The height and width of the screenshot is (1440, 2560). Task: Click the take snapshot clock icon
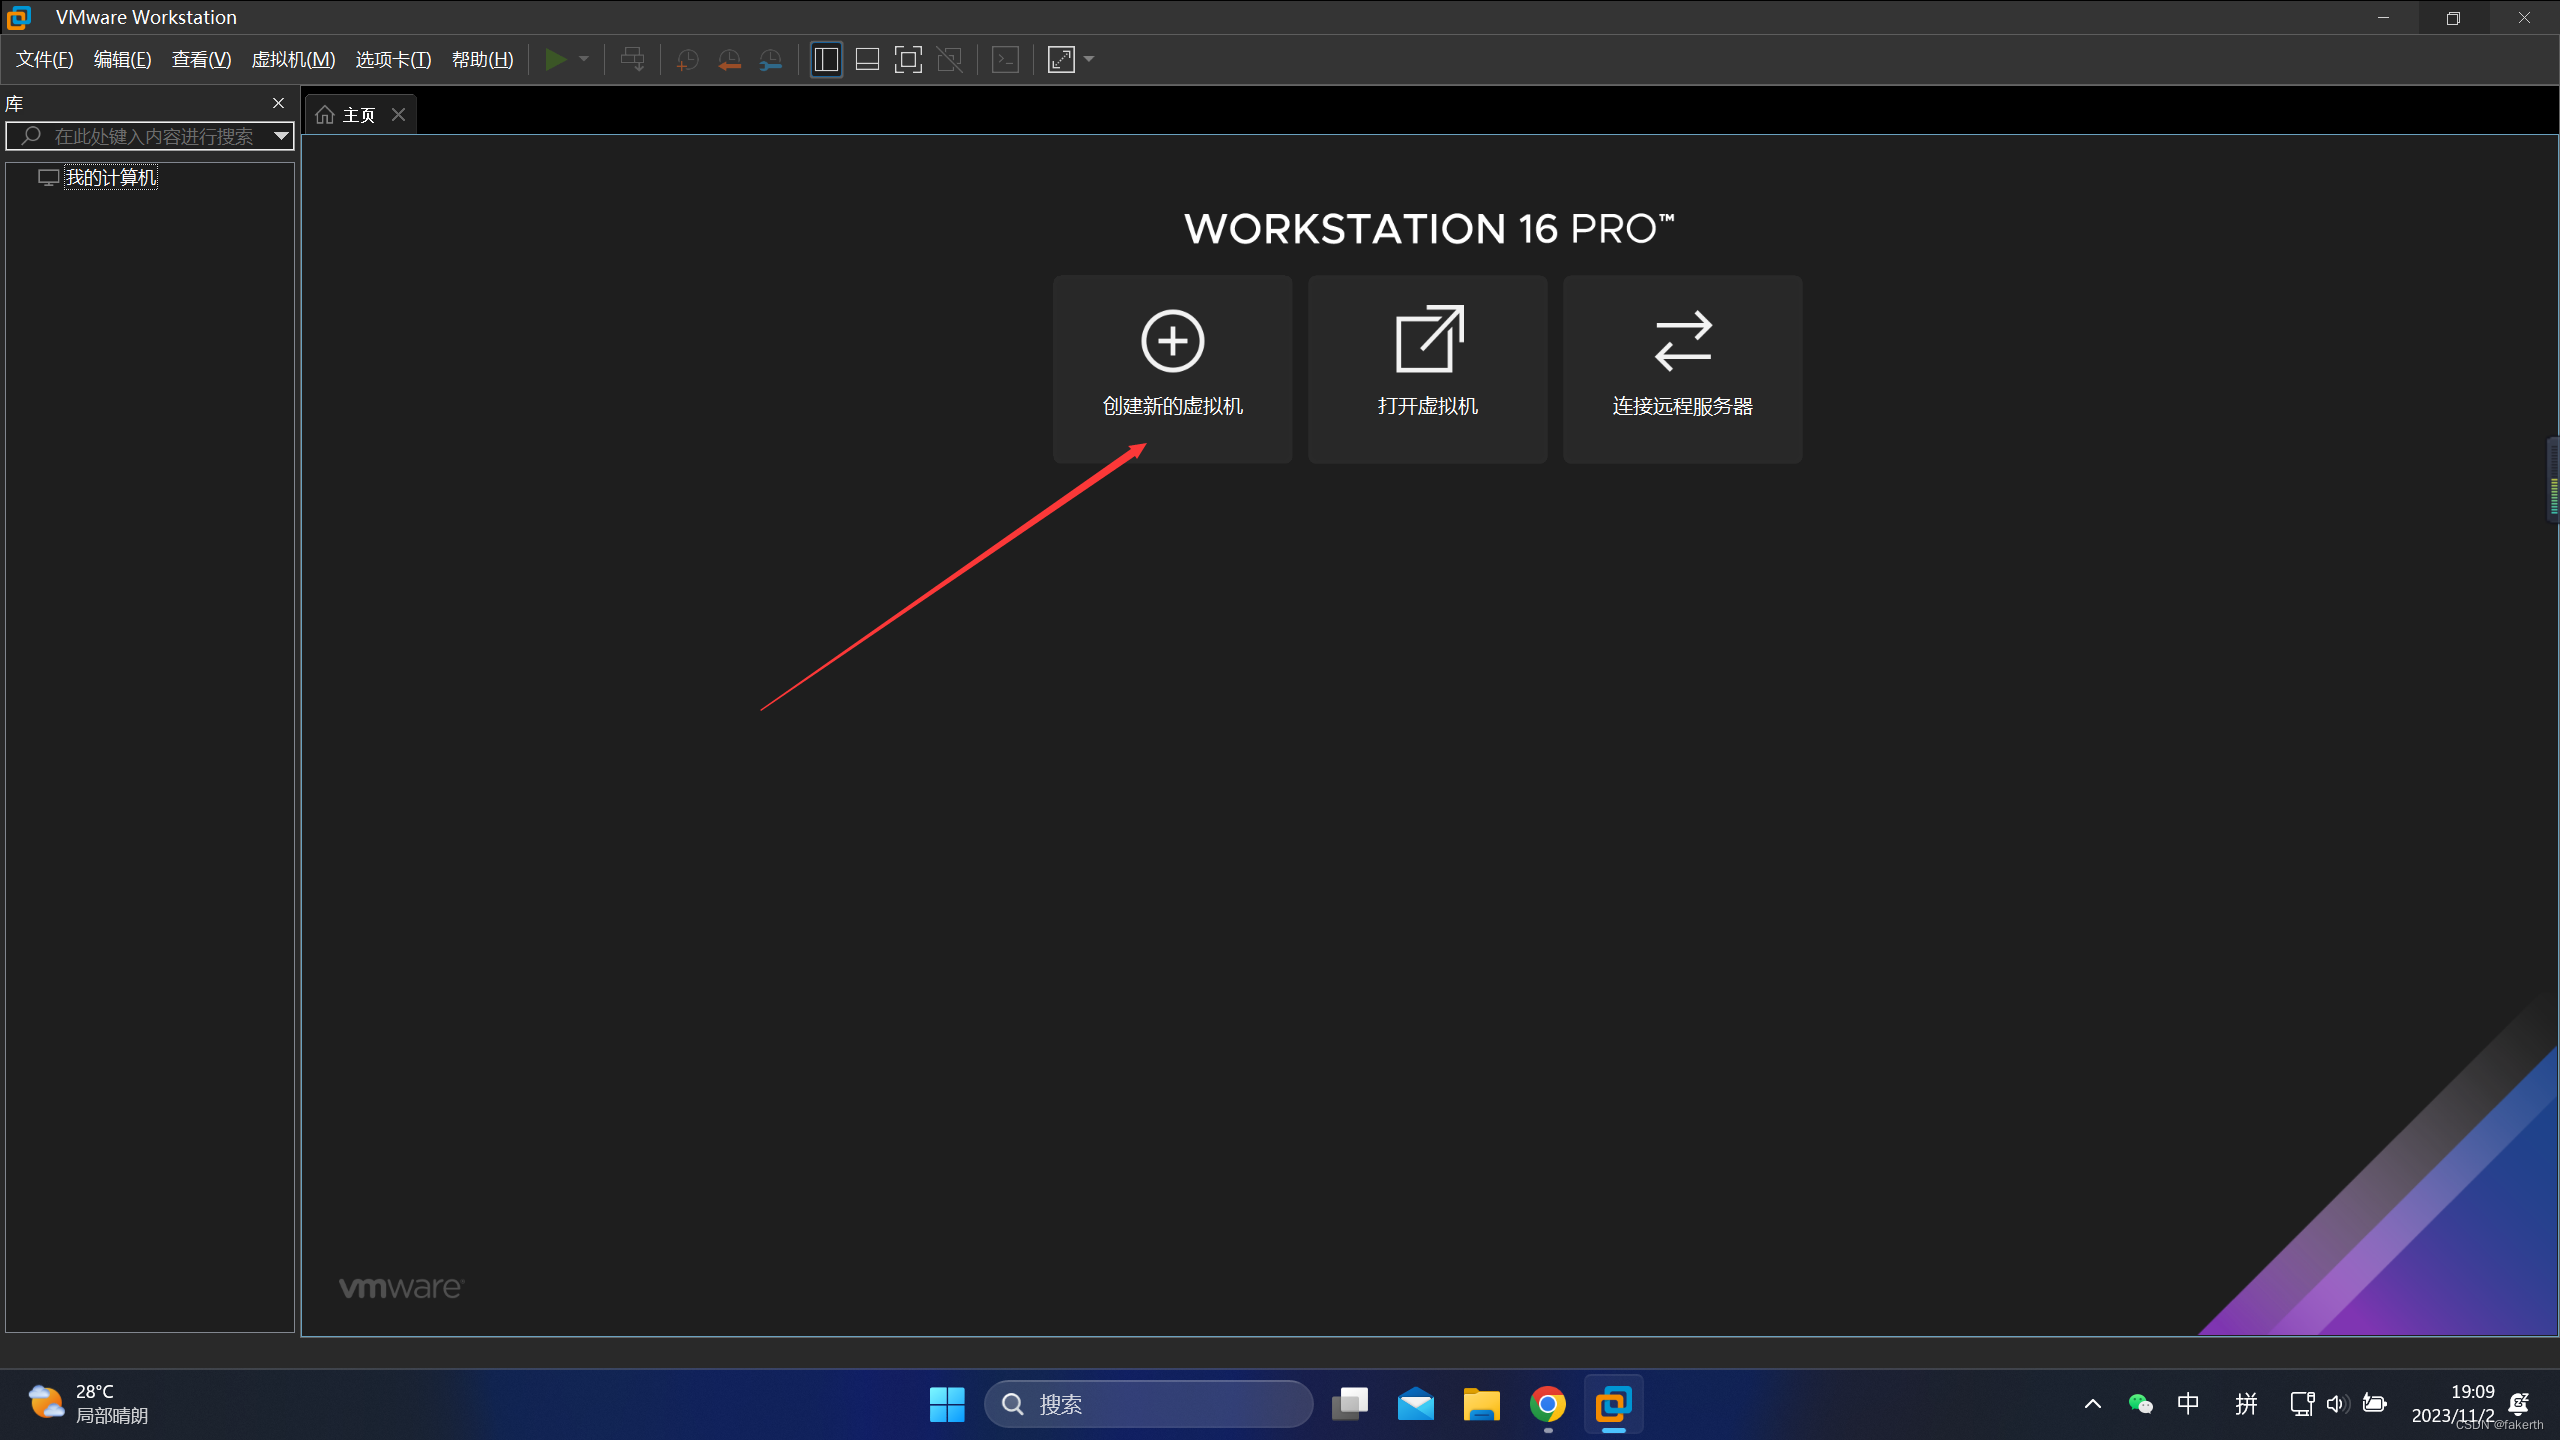687,60
